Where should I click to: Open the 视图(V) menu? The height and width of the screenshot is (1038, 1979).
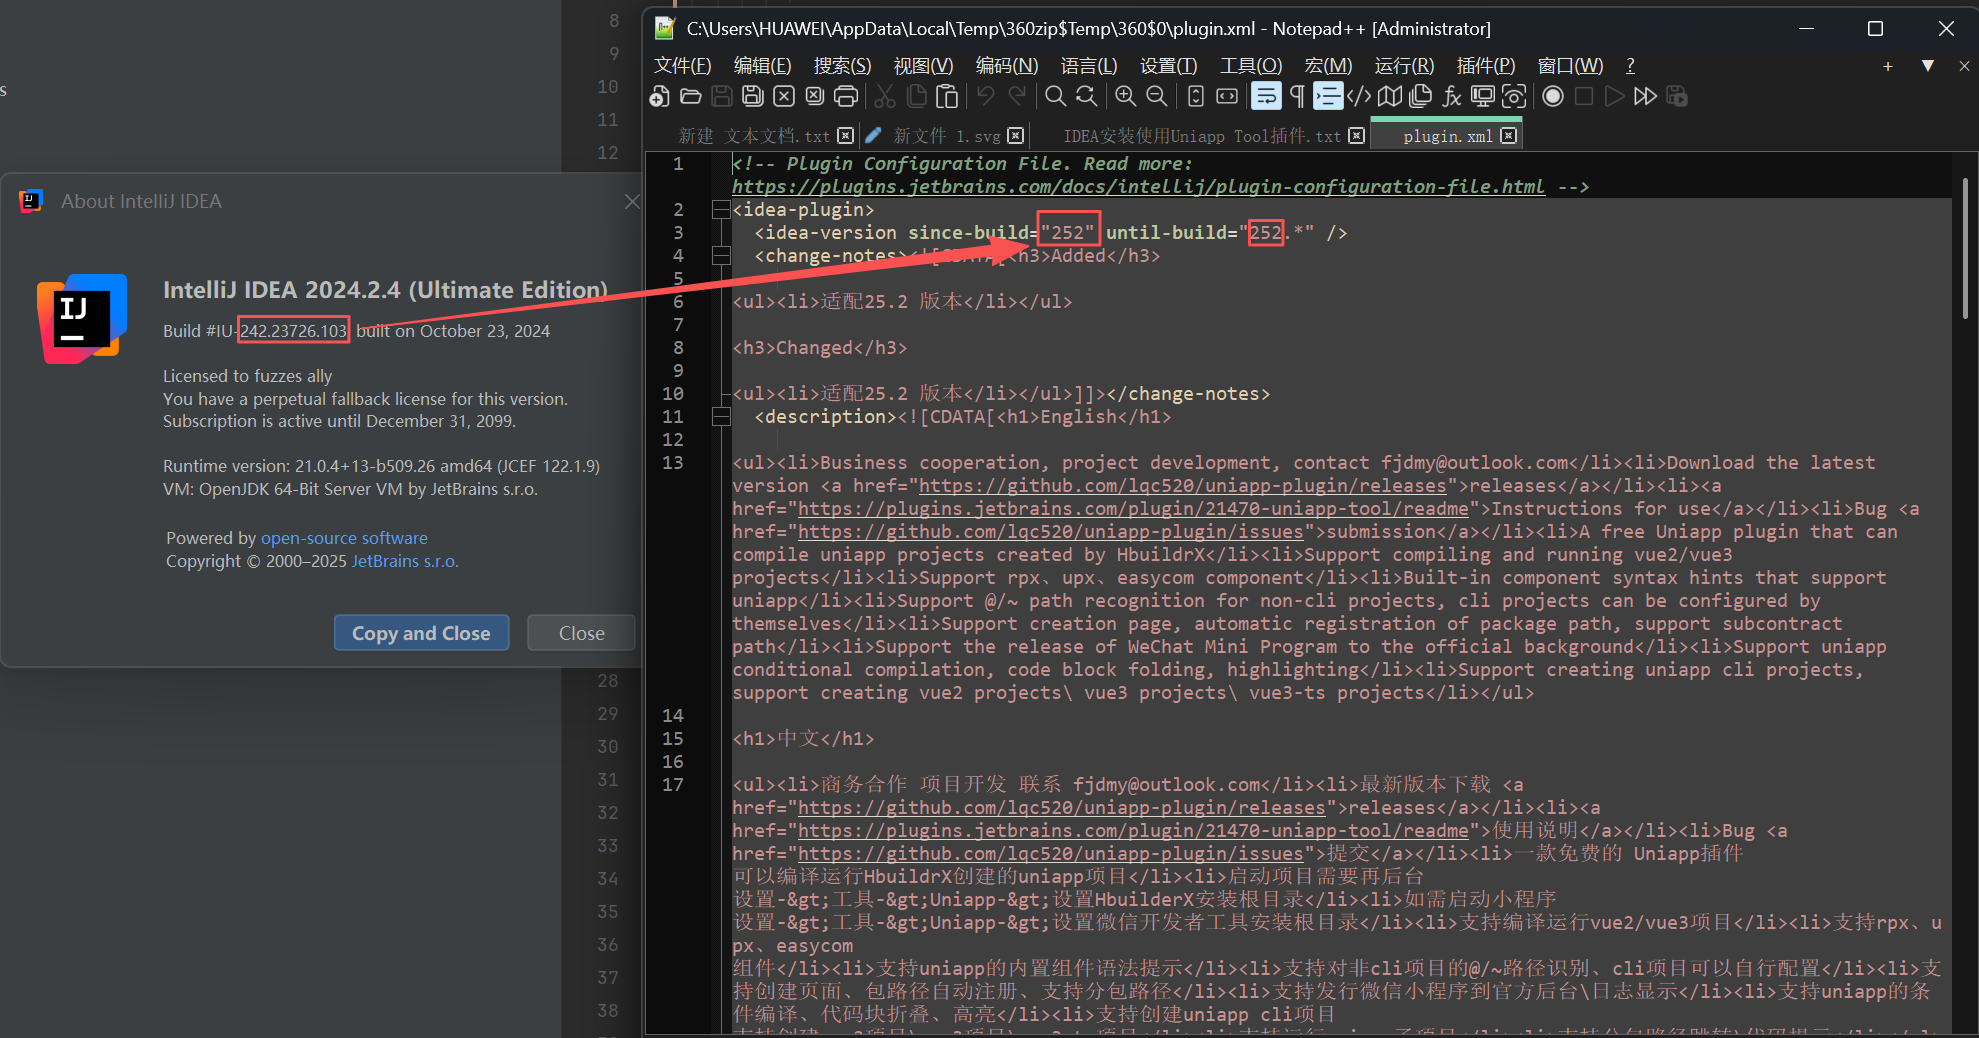[x=923, y=66]
